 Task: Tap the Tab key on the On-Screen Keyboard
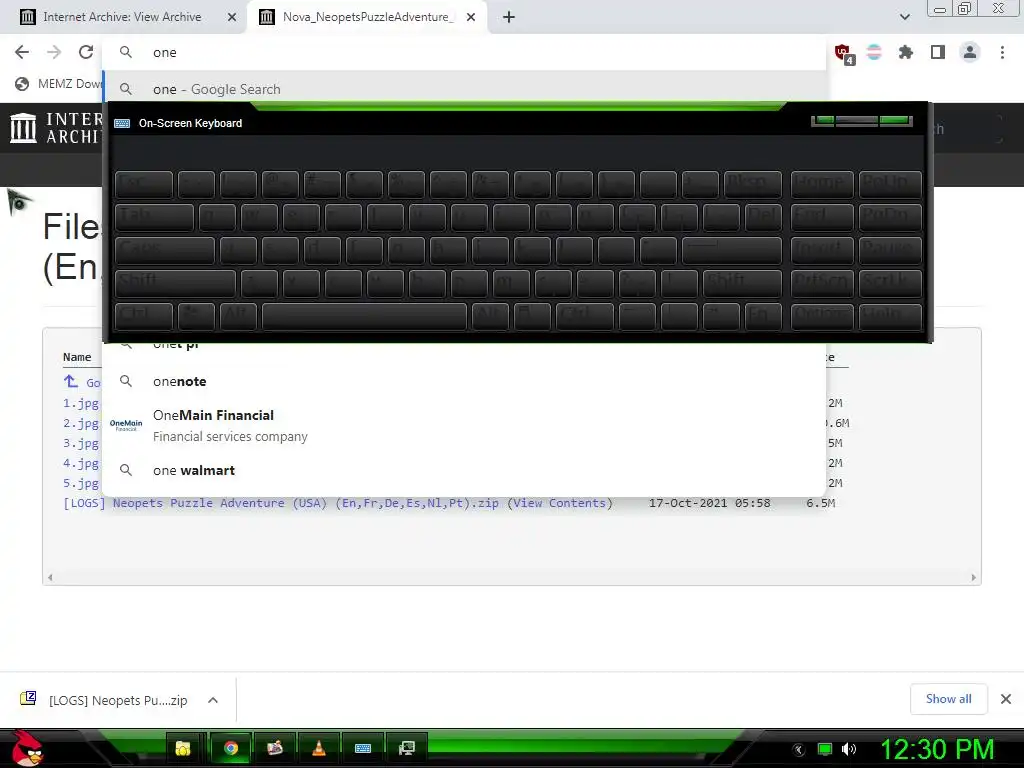click(x=154, y=217)
